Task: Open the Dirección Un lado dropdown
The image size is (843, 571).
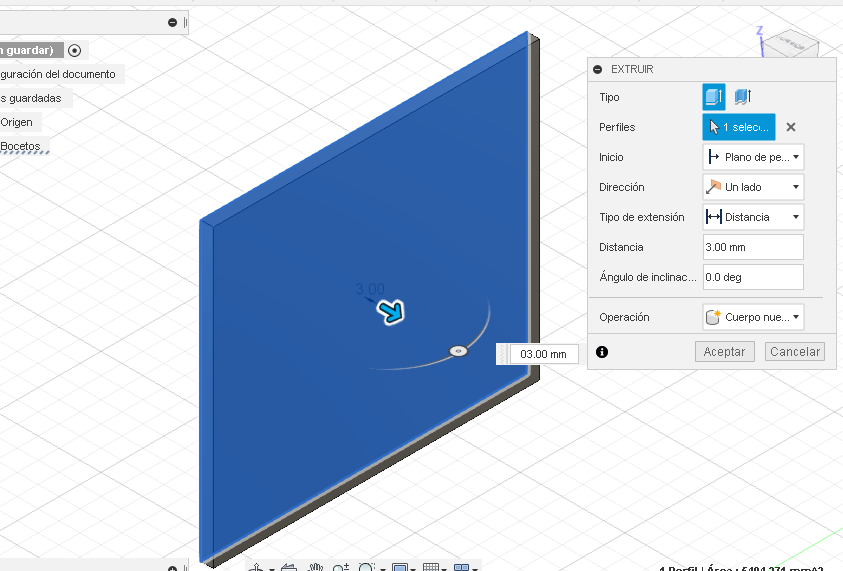Action: coord(753,187)
